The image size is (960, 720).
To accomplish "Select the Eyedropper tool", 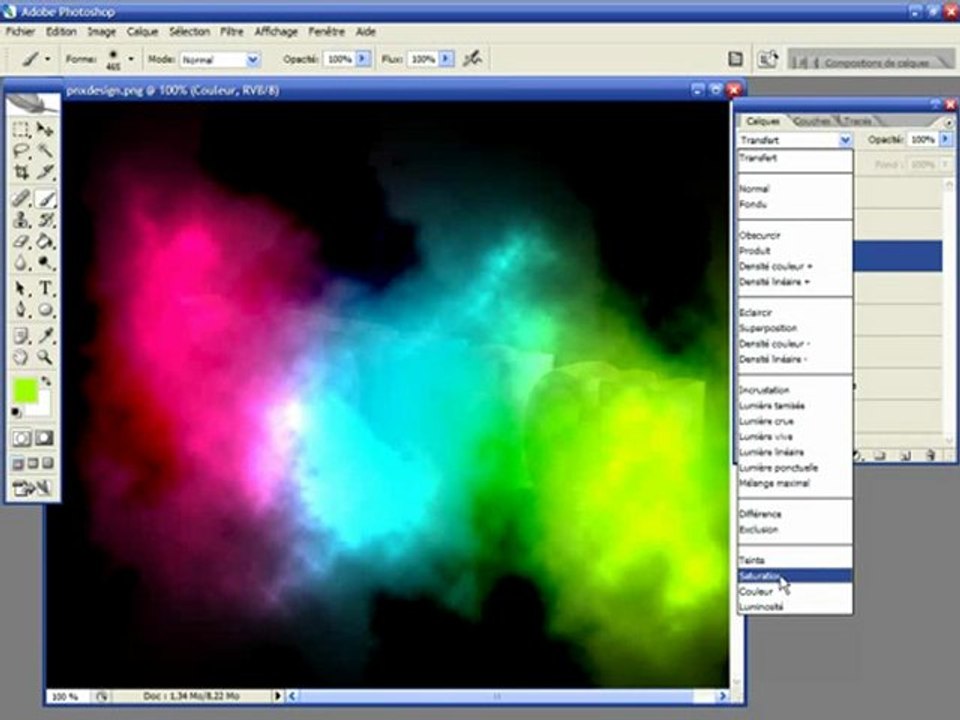I will pos(45,335).
